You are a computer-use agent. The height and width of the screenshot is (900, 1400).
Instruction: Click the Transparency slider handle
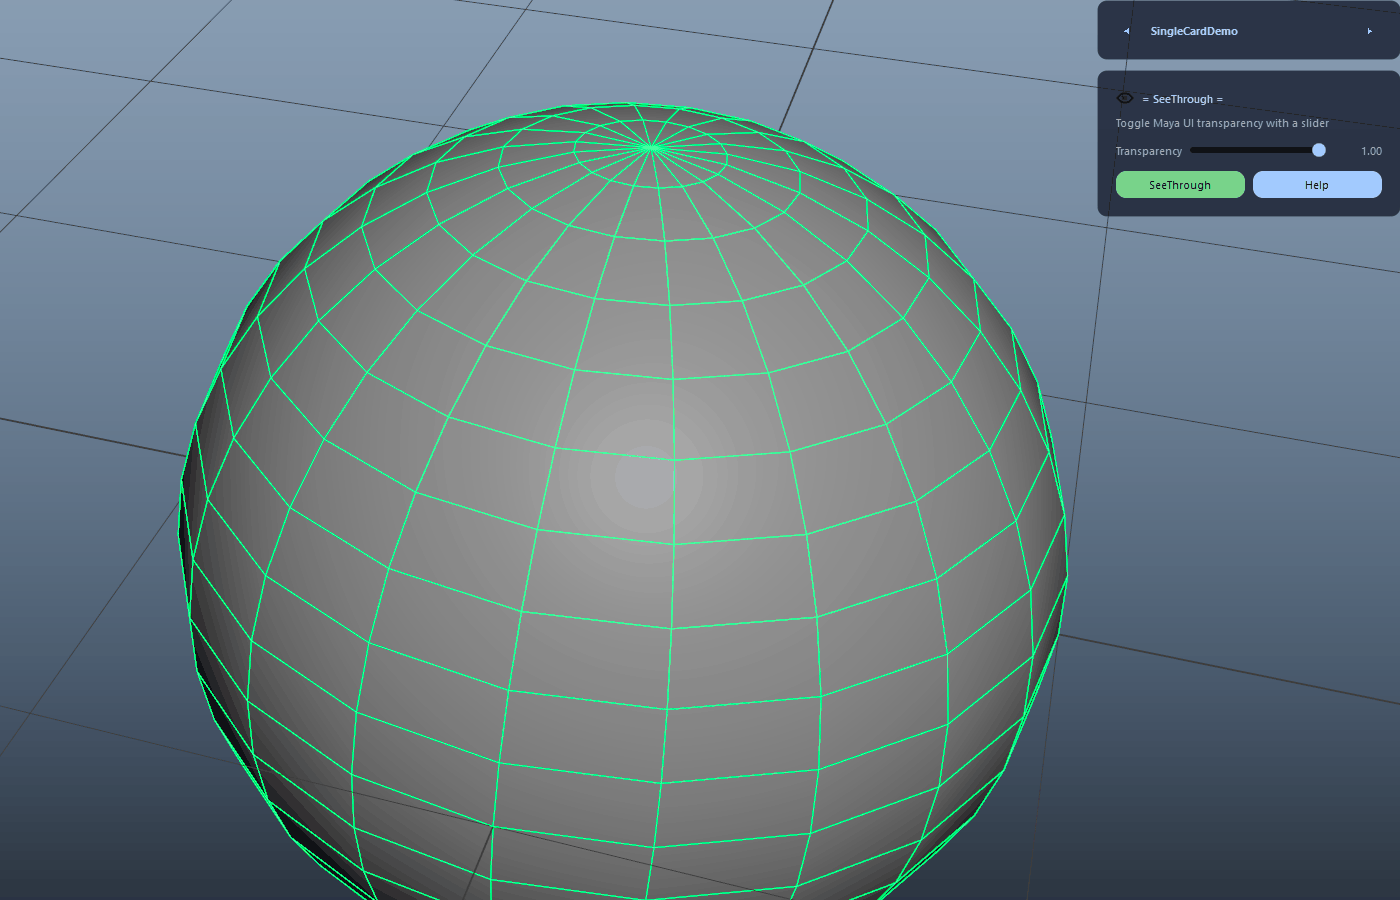click(1319, 150)
